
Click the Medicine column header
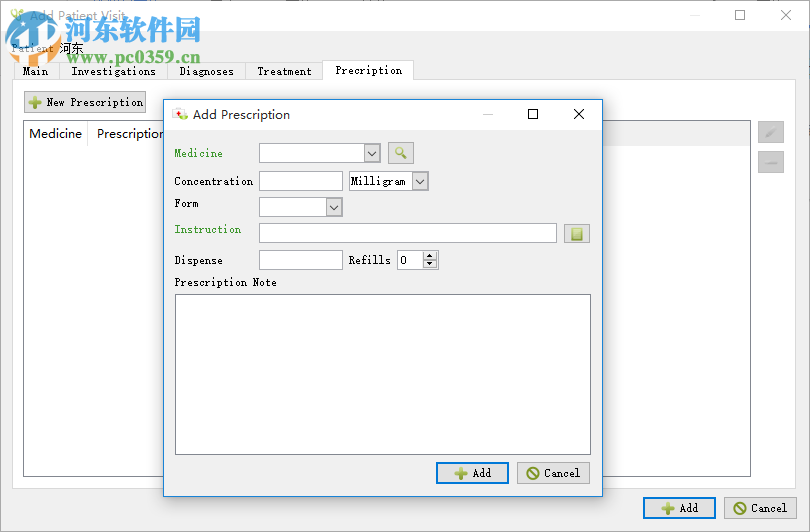(x=56, y=134)
